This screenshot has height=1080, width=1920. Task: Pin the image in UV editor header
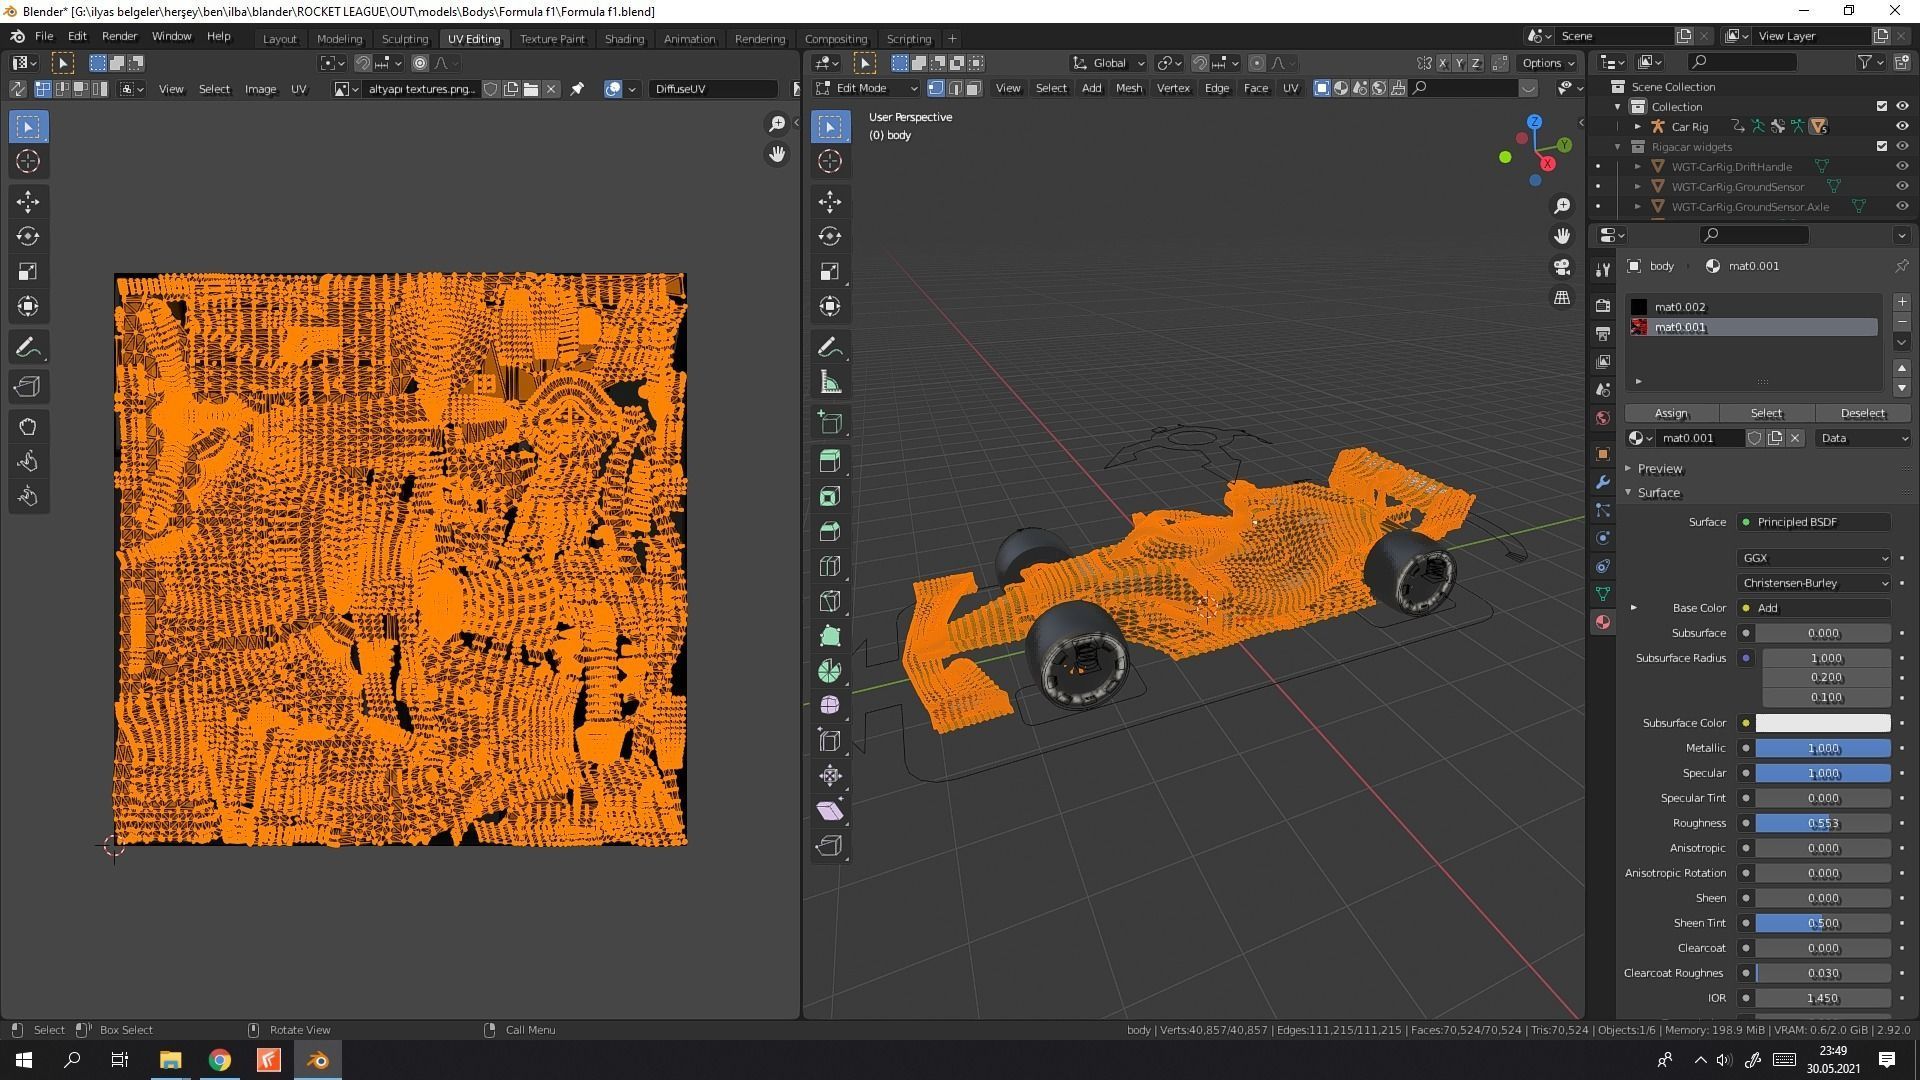577,89
